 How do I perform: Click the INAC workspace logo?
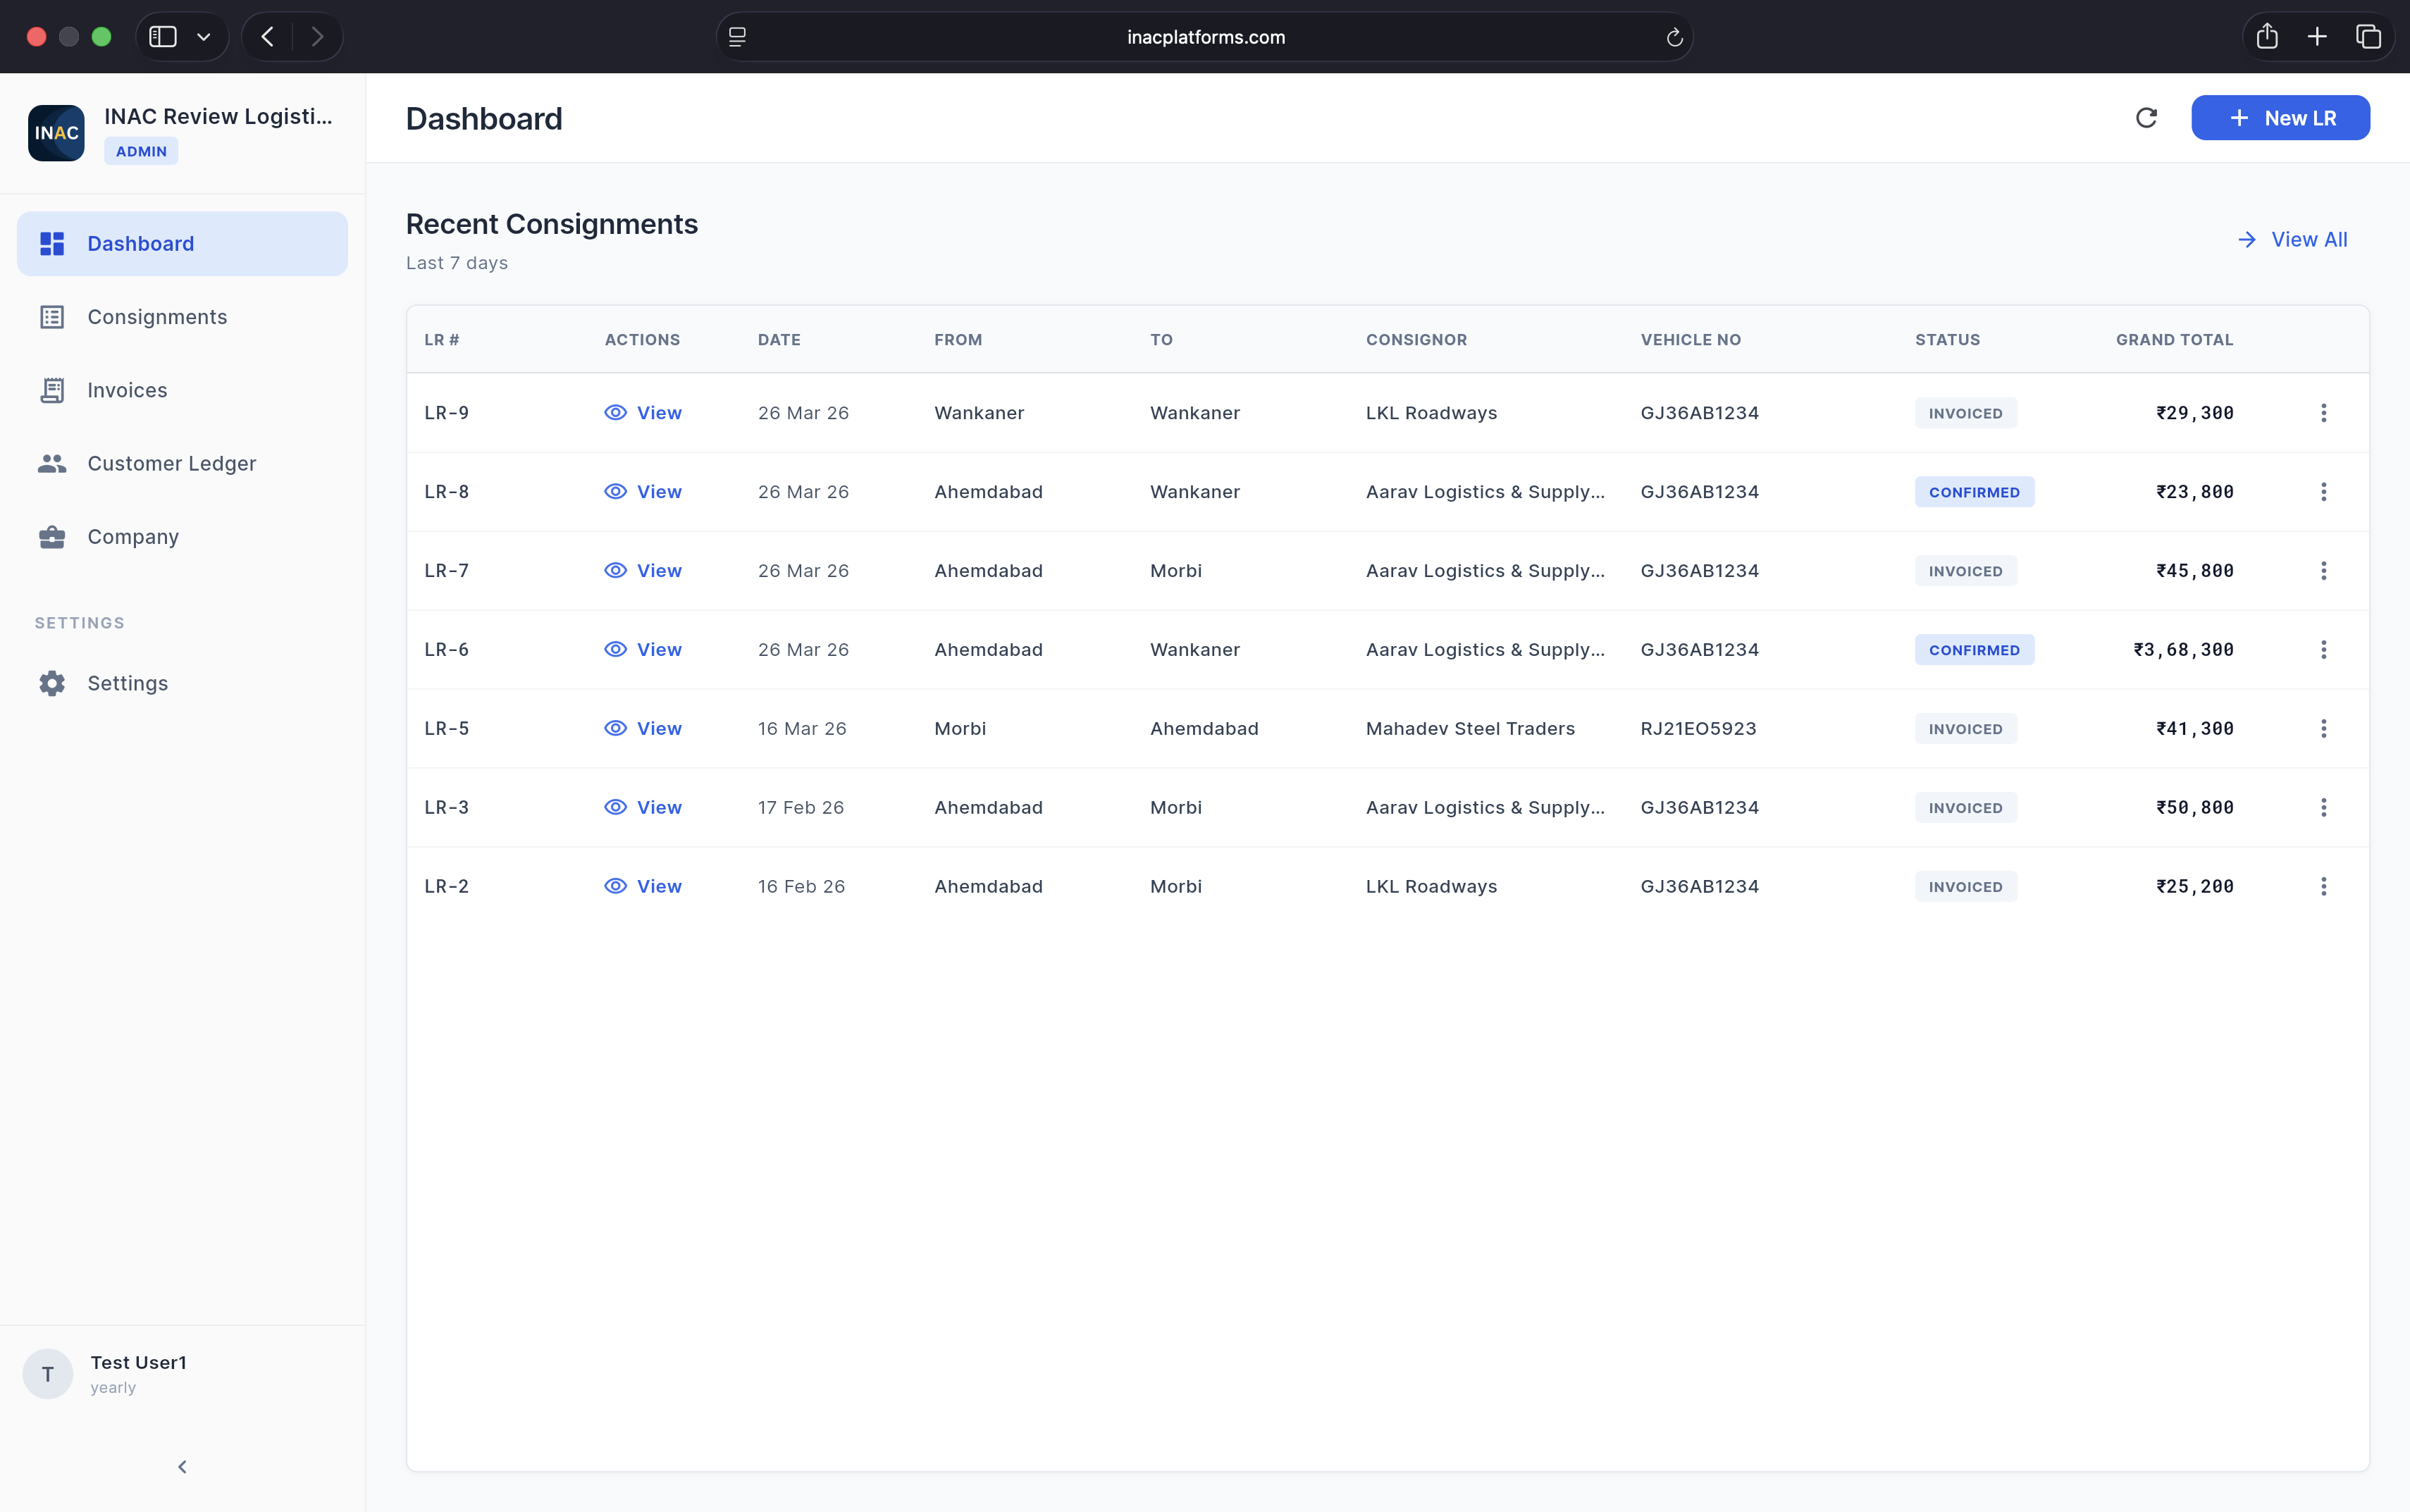tap(56, 132)
